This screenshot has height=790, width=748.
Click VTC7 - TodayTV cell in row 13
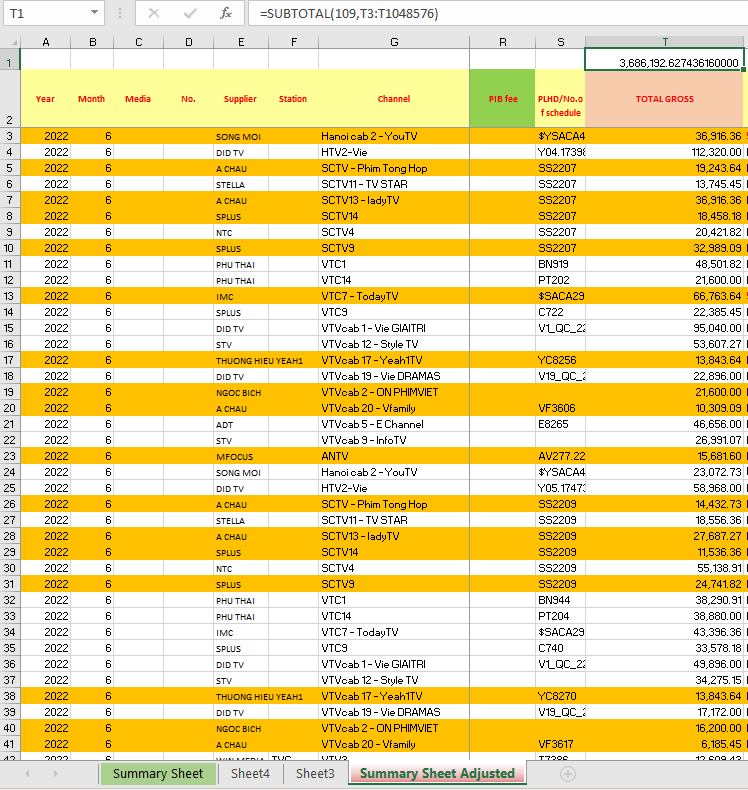(x=394, y=296)
